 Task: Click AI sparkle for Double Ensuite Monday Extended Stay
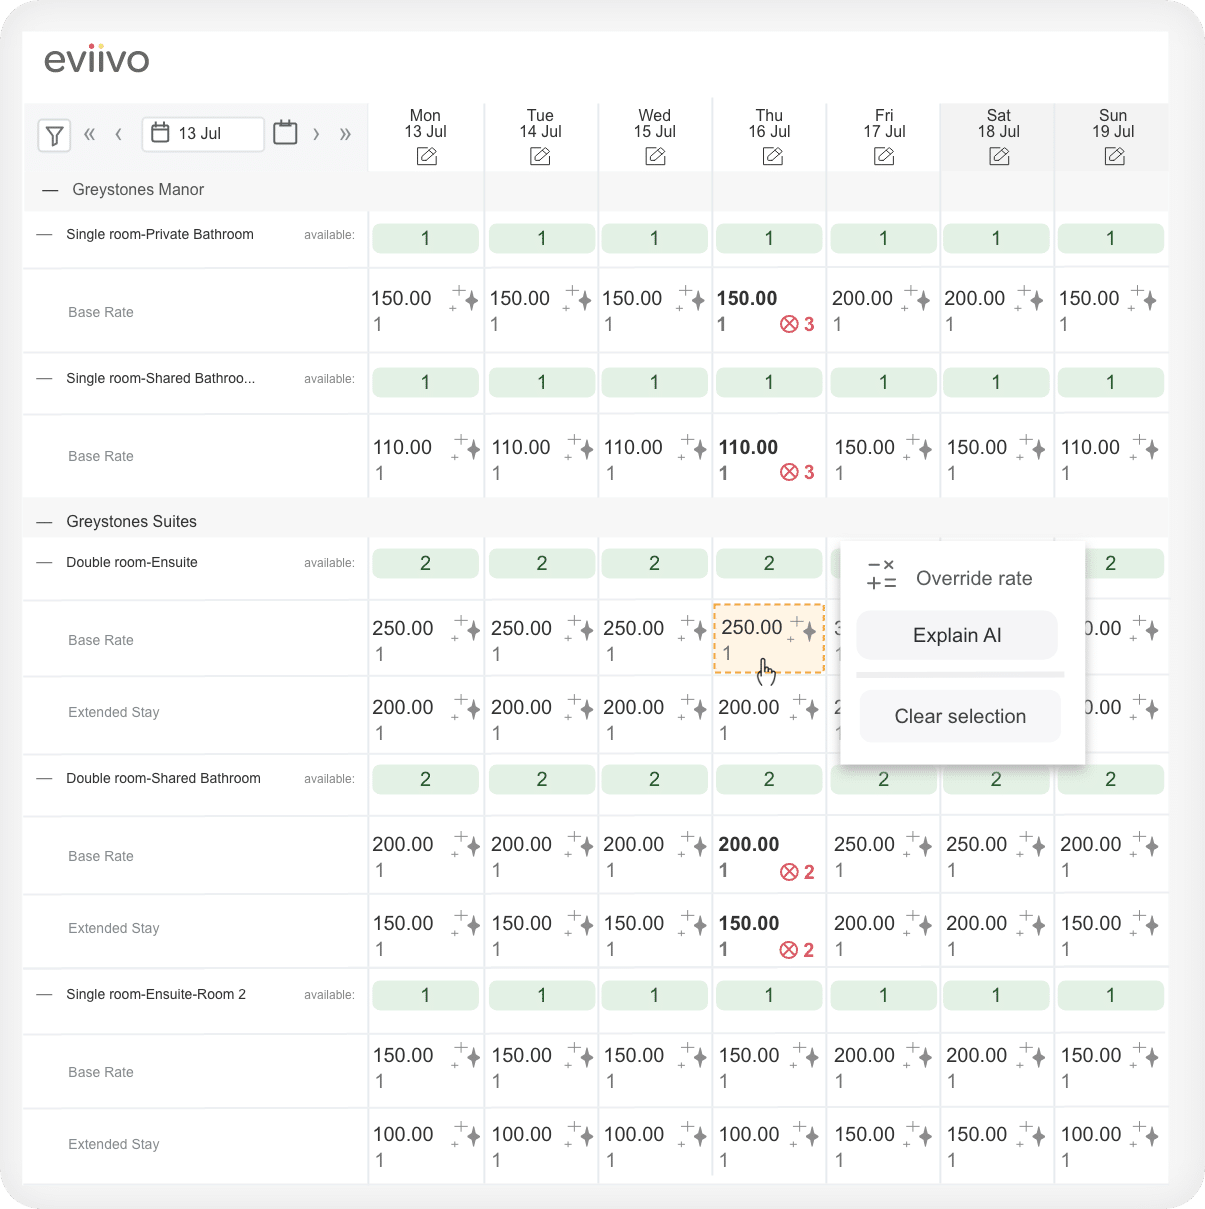coord(466,707)
